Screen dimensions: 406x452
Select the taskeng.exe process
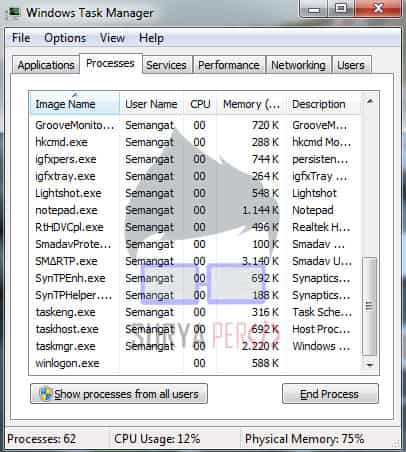[194, 312]
